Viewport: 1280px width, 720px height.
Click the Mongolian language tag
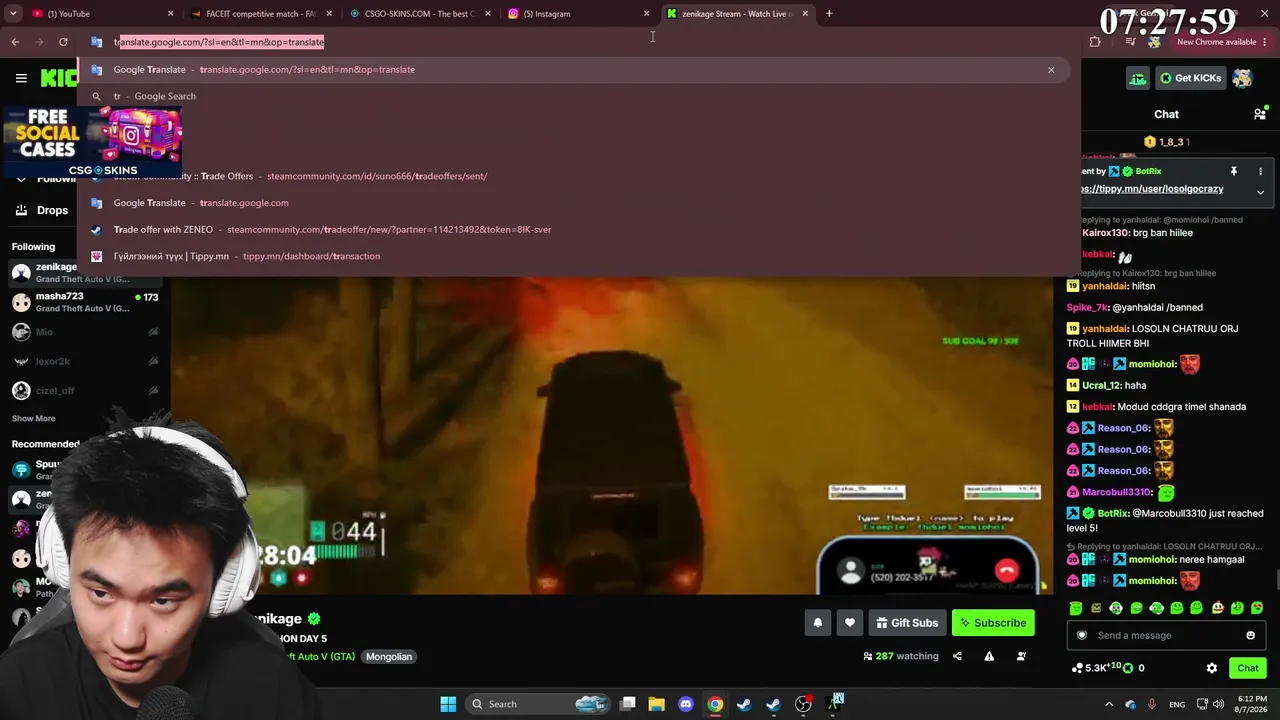pos(389,656)
